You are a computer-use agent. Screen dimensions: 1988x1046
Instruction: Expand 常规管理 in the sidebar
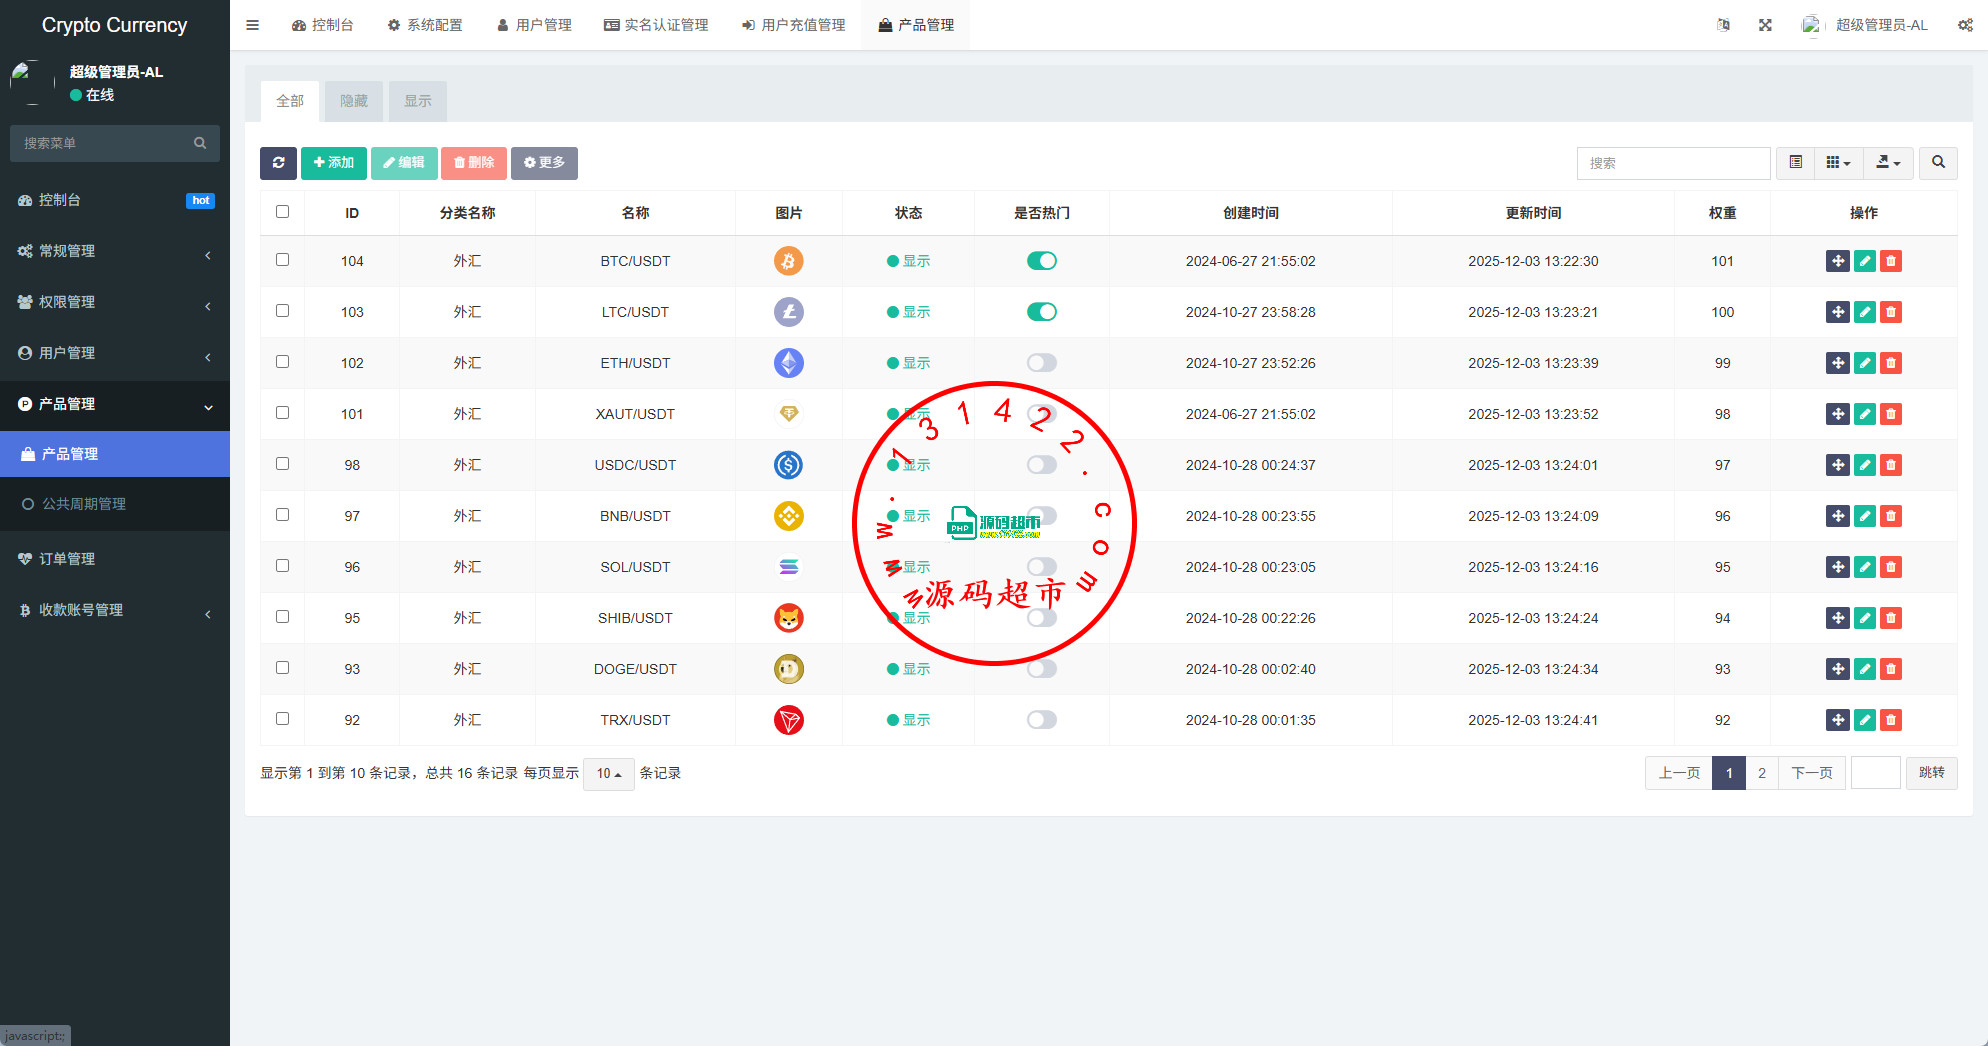(115, 251)
